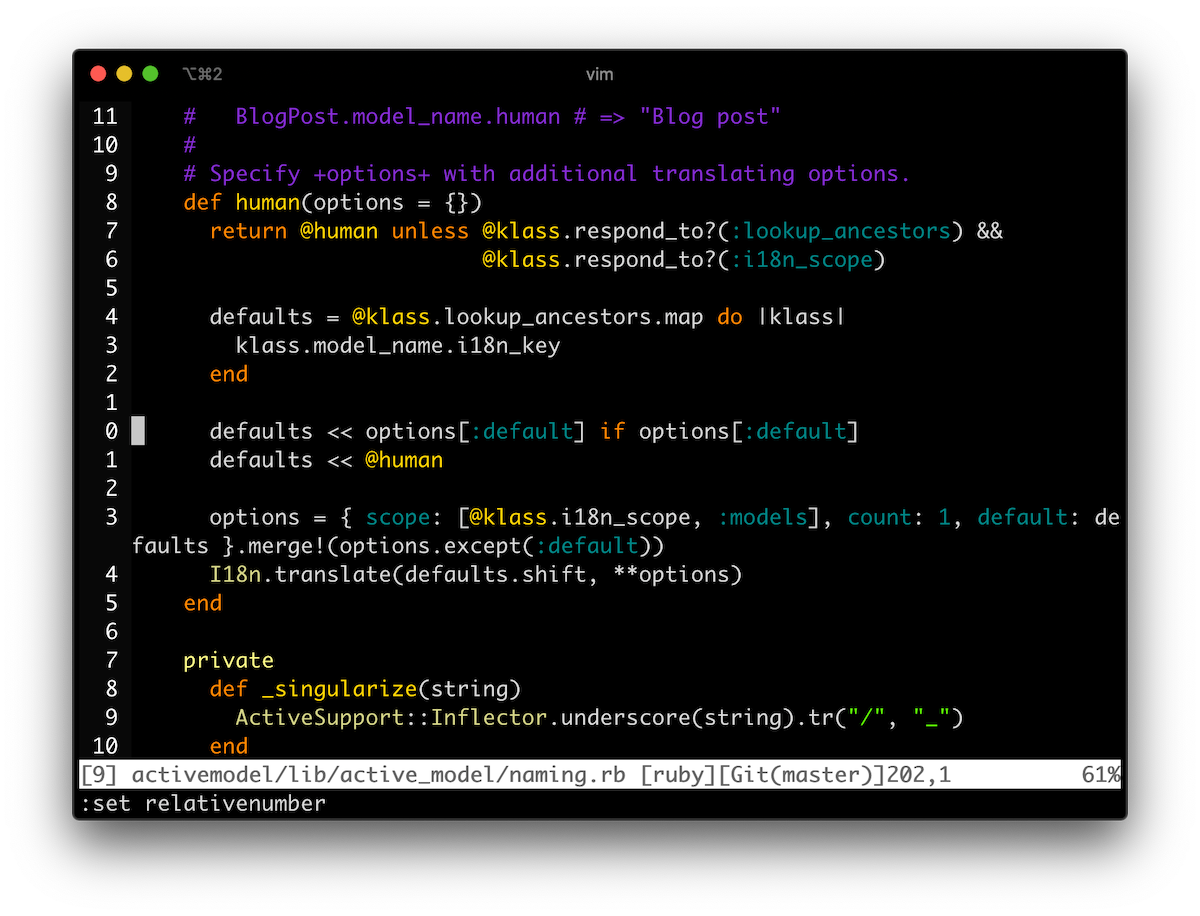Click the green zoom window button

(150, 74)
